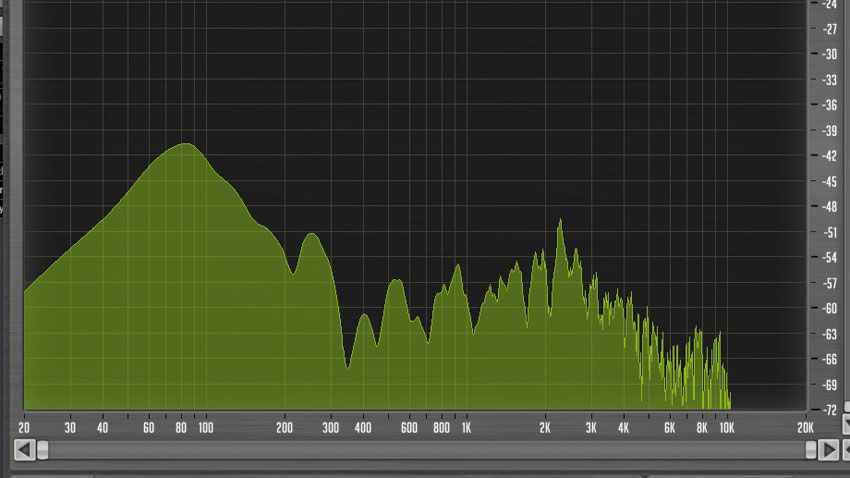Screen dimensions: 850x478
Task: Grab the left handle of horizontal scrollbar
Action: (42, 450)
